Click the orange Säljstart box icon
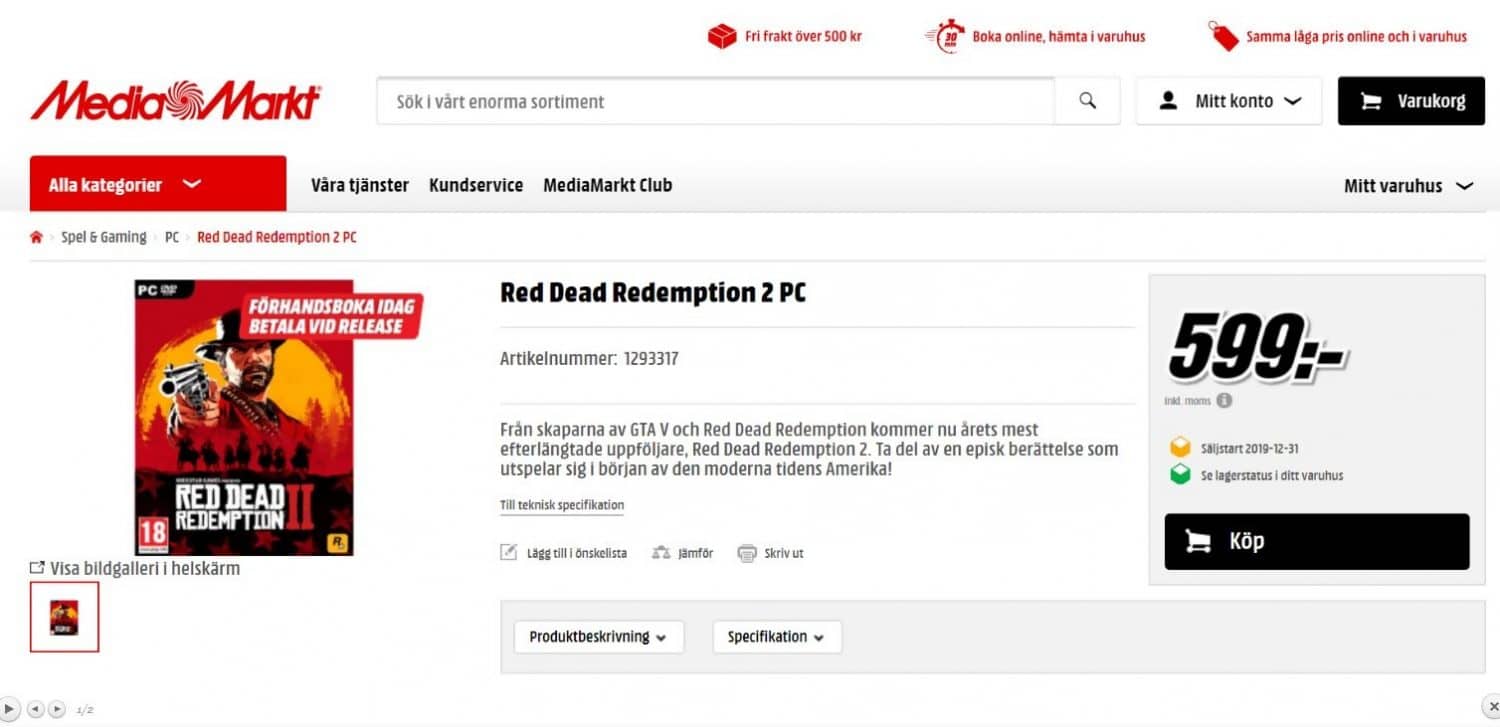The width and height of the screenshot is (1500, 727). pos(1180,448)
